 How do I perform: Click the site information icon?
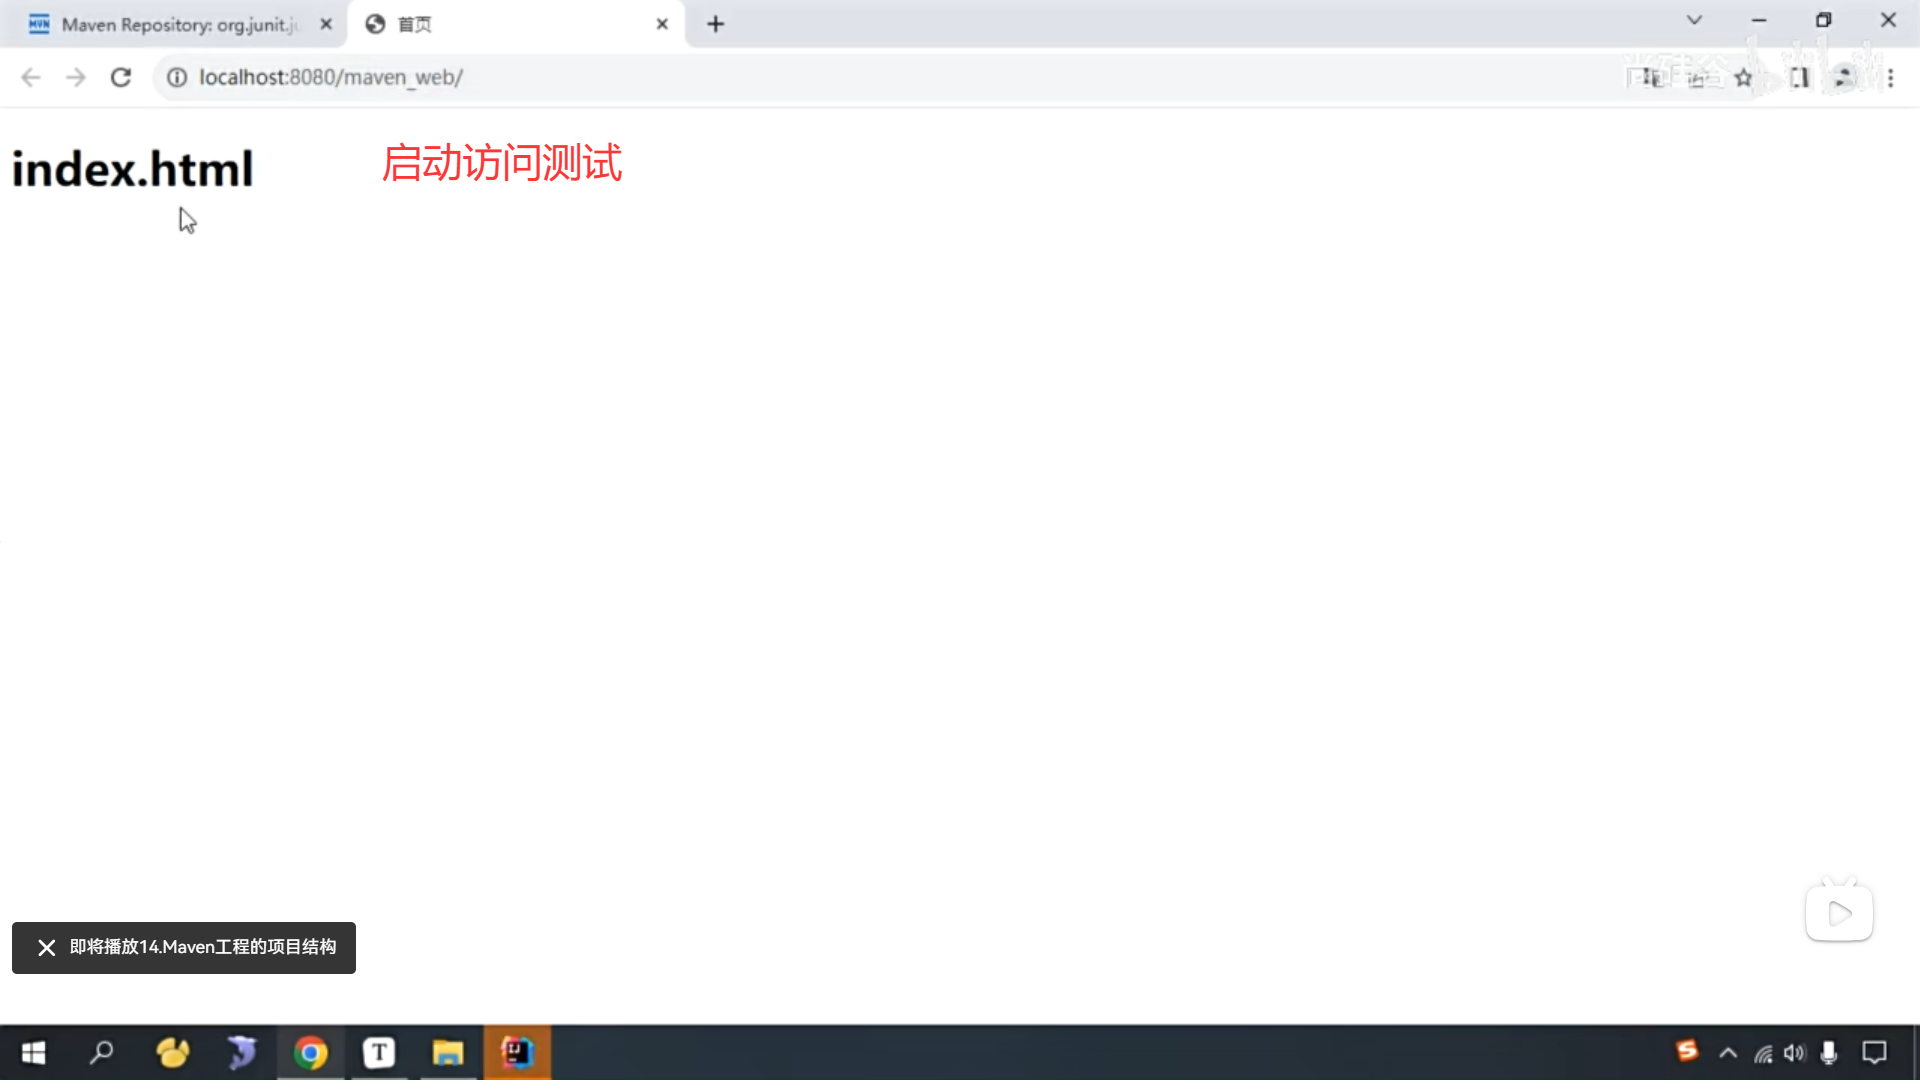177,77
